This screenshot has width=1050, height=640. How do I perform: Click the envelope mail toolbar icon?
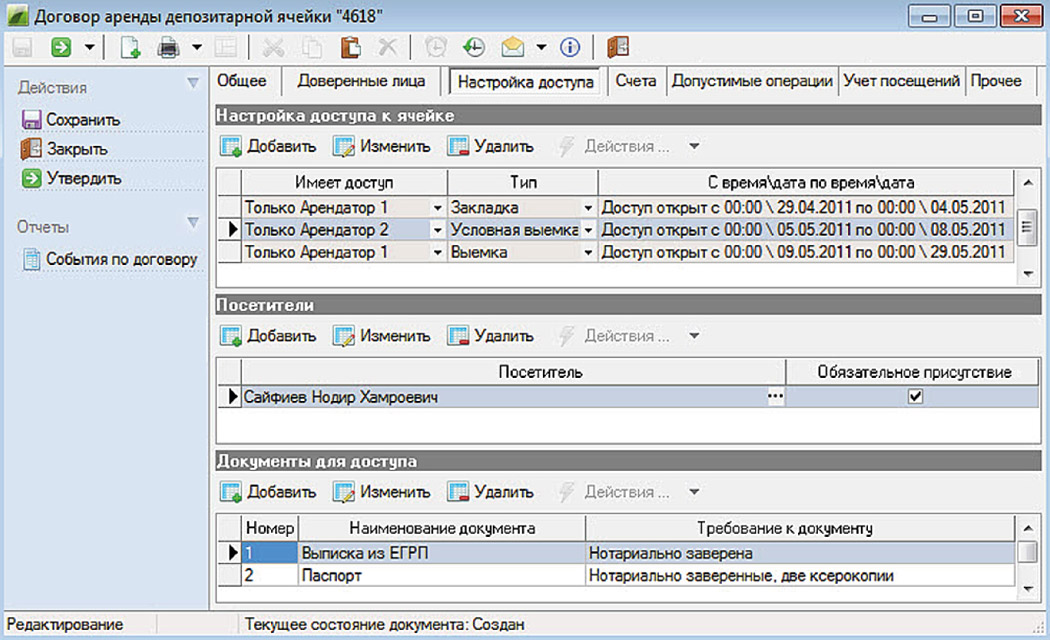click(513, 47)
